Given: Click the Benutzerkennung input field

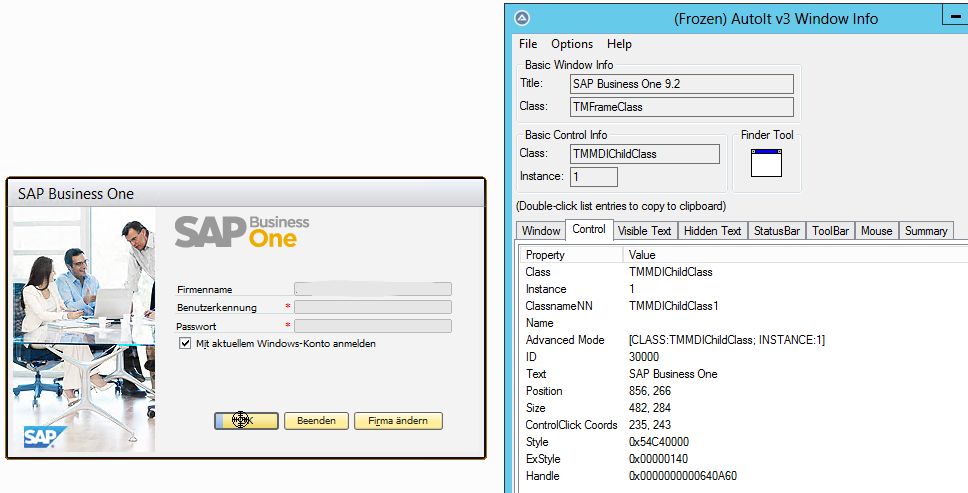Looking at the screenshot, I should 373,307.
